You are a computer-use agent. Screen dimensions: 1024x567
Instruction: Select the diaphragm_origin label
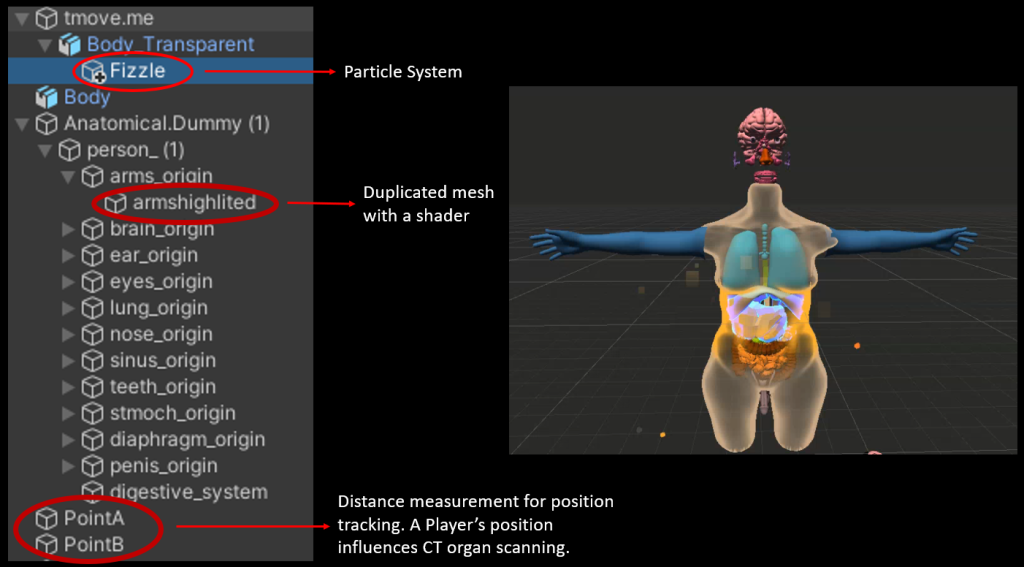tap(187, 440)
